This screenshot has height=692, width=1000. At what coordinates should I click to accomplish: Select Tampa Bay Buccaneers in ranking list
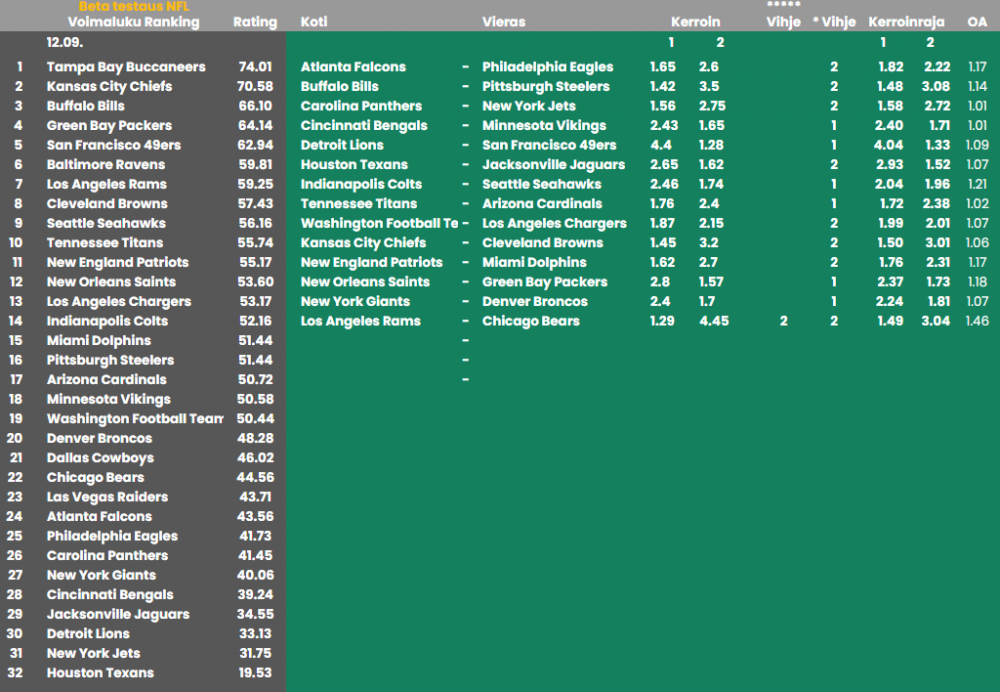click(126, 67)
